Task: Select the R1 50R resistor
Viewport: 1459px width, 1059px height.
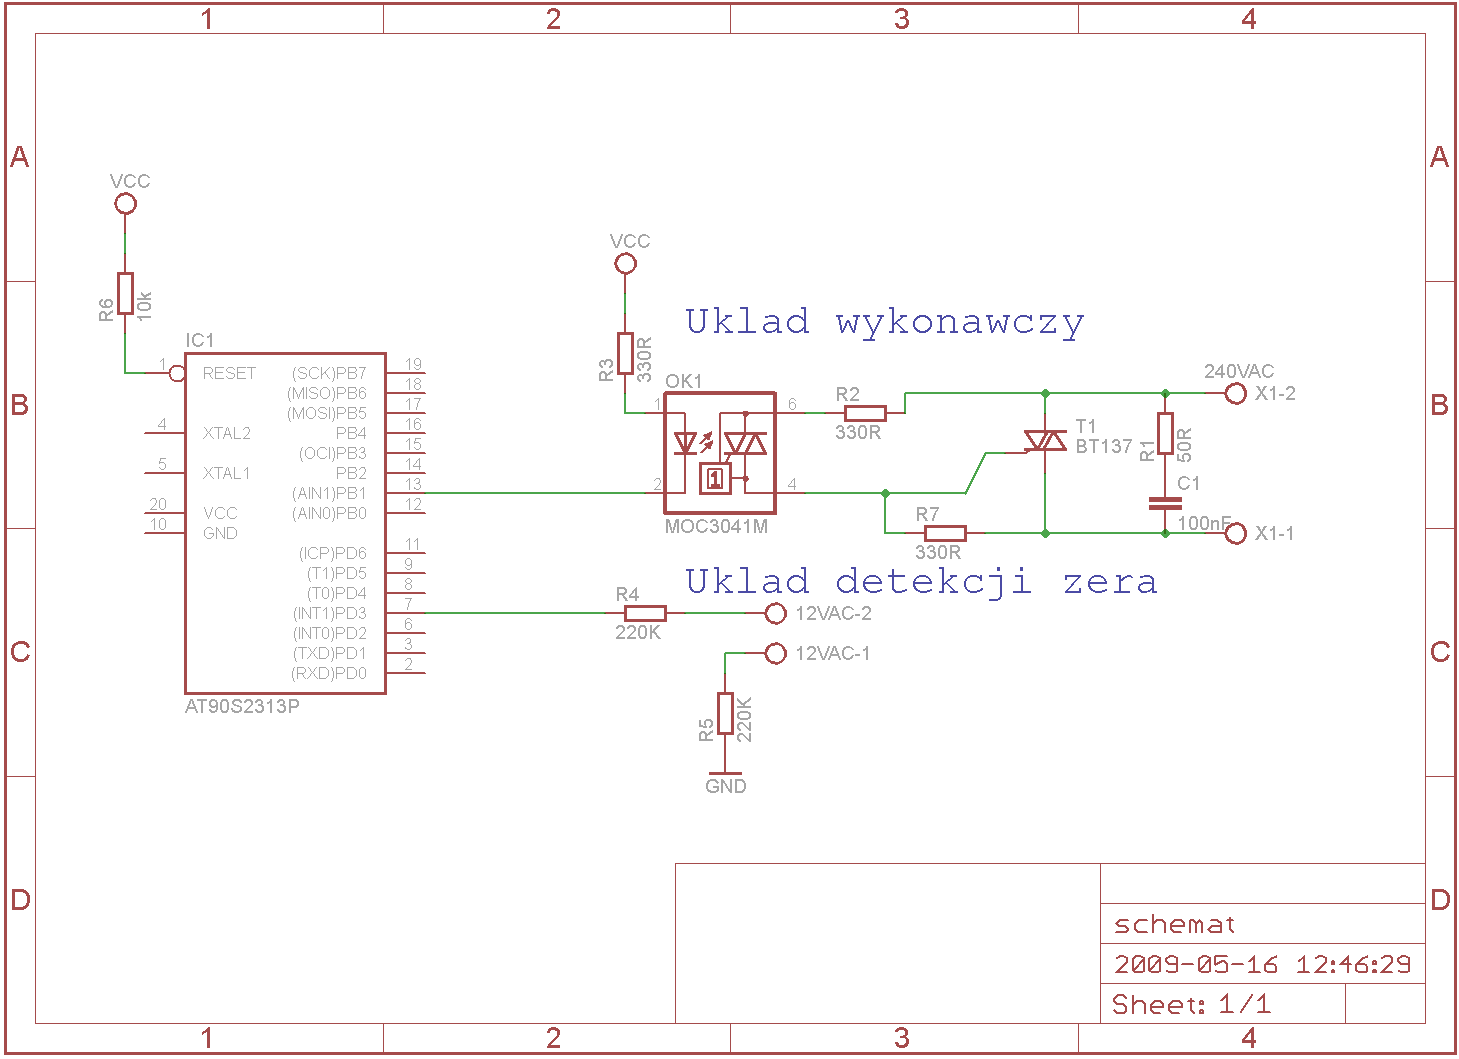Action: (x=1165, y=433)
